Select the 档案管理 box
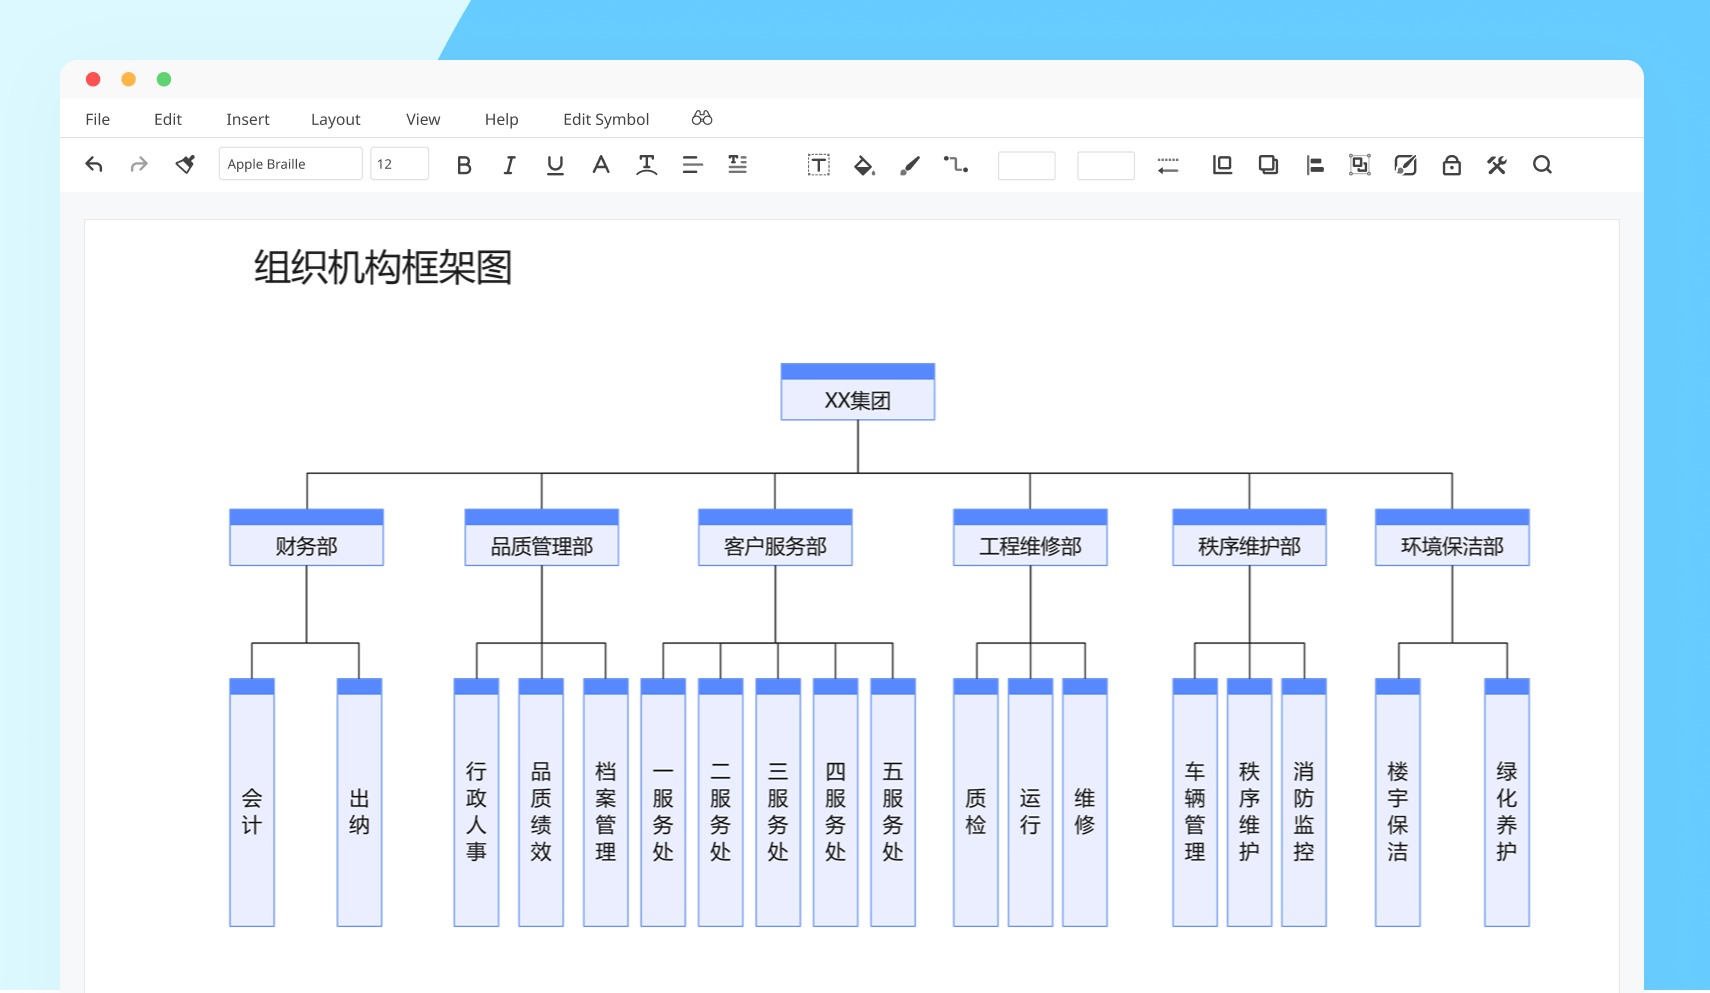 [x=606, y=803]
